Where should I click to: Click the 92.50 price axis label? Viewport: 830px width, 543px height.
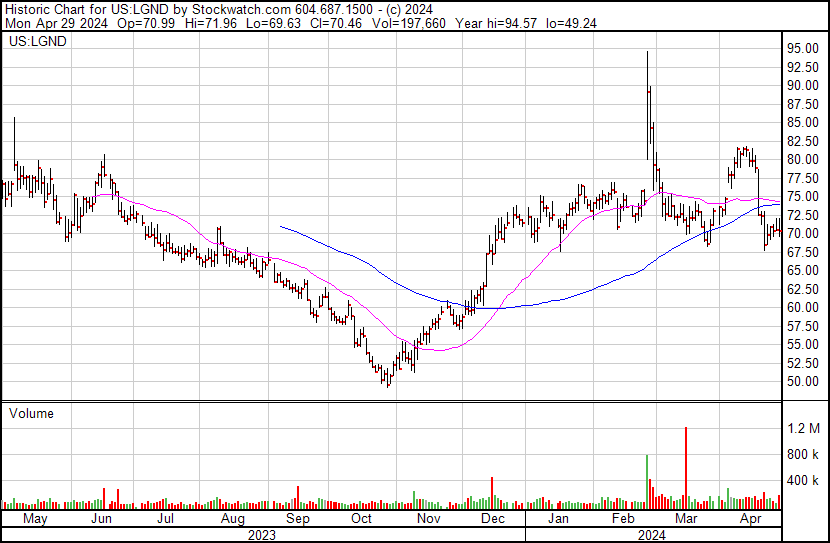click(x=803, y=67)
